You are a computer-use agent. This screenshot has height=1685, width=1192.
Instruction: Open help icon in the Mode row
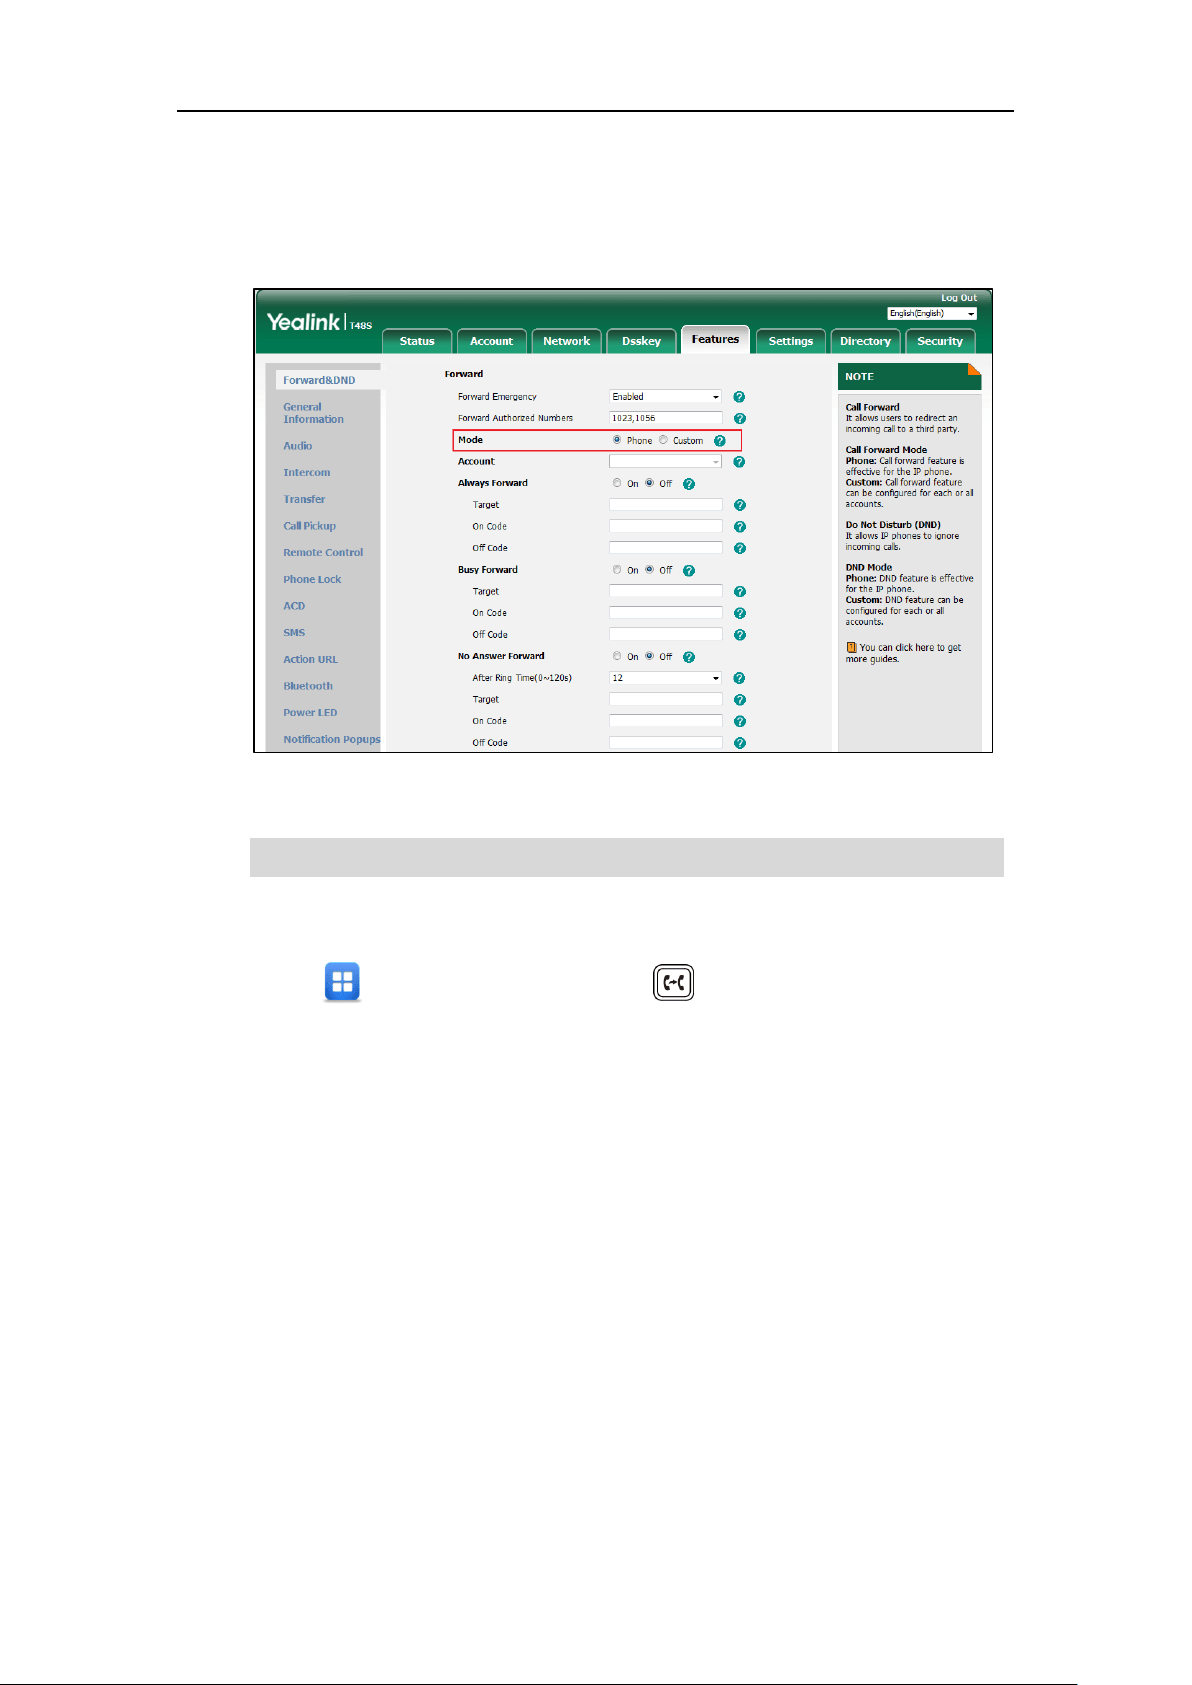719,441
